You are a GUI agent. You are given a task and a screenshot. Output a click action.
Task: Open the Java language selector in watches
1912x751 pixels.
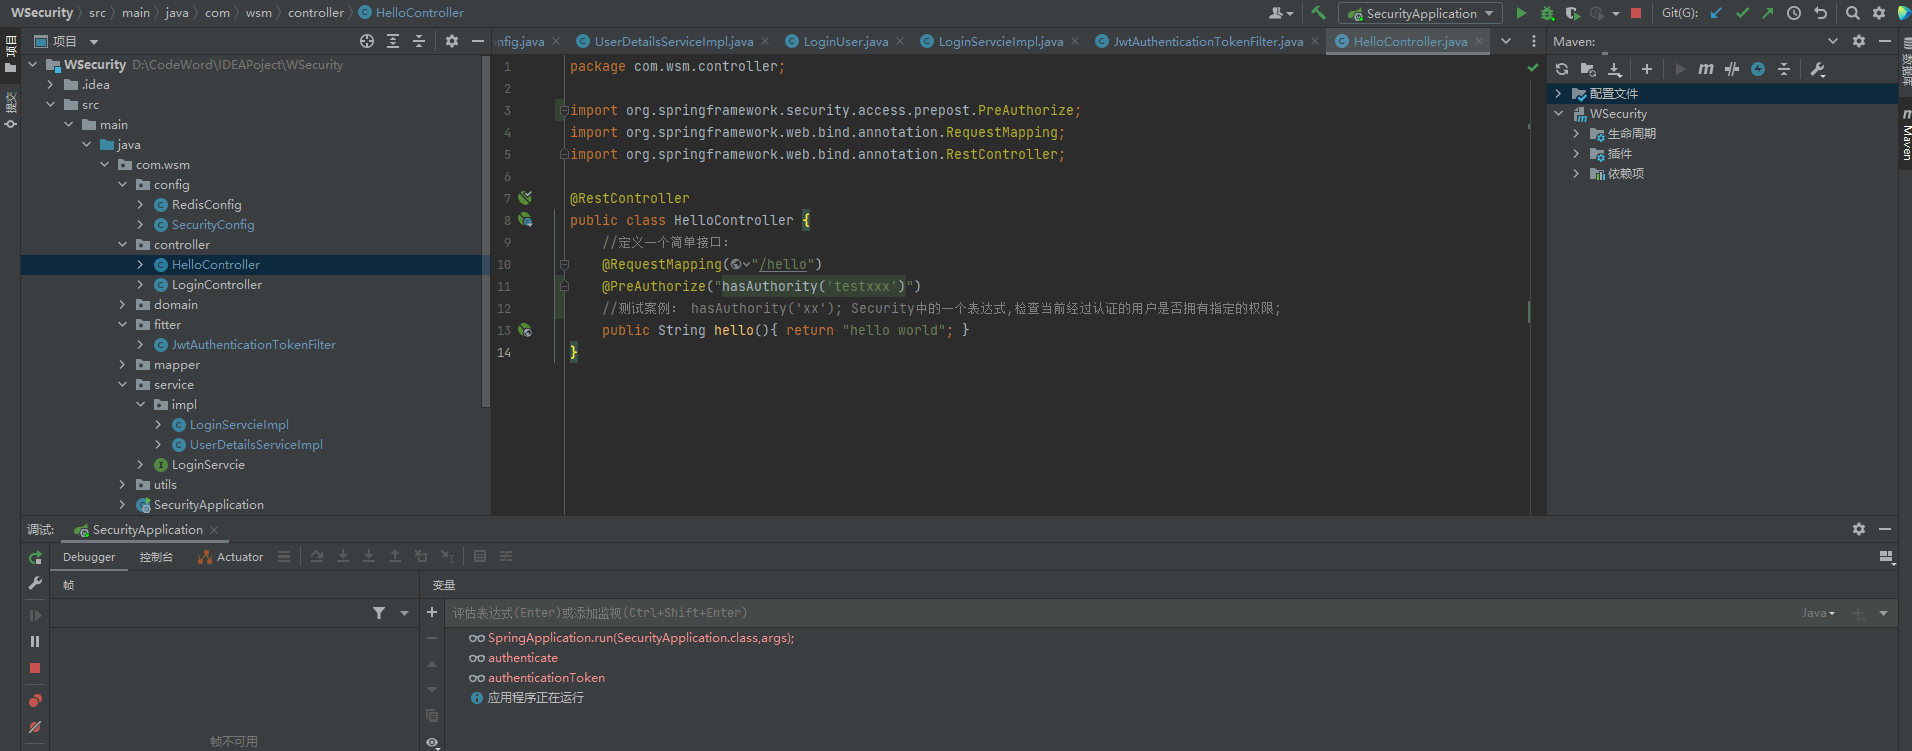(x=1818, y=613)
